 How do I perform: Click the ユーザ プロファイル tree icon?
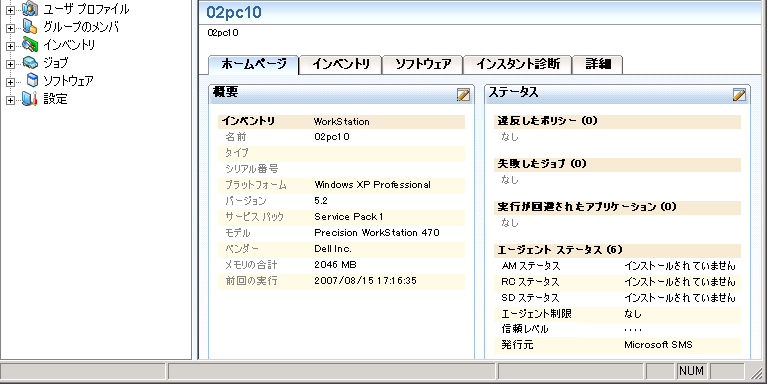pos(30,9)
